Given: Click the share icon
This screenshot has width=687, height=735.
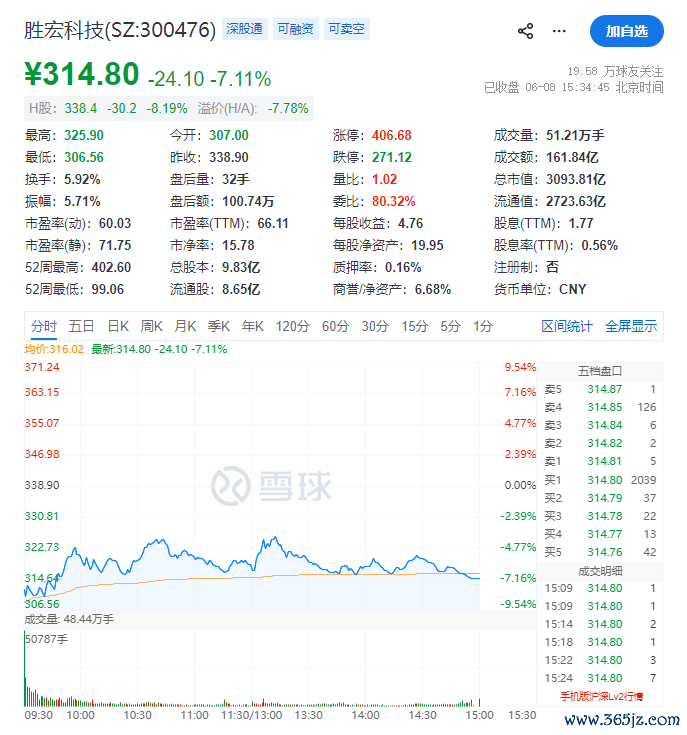Looking at the screenshot, I should [525, 31].
